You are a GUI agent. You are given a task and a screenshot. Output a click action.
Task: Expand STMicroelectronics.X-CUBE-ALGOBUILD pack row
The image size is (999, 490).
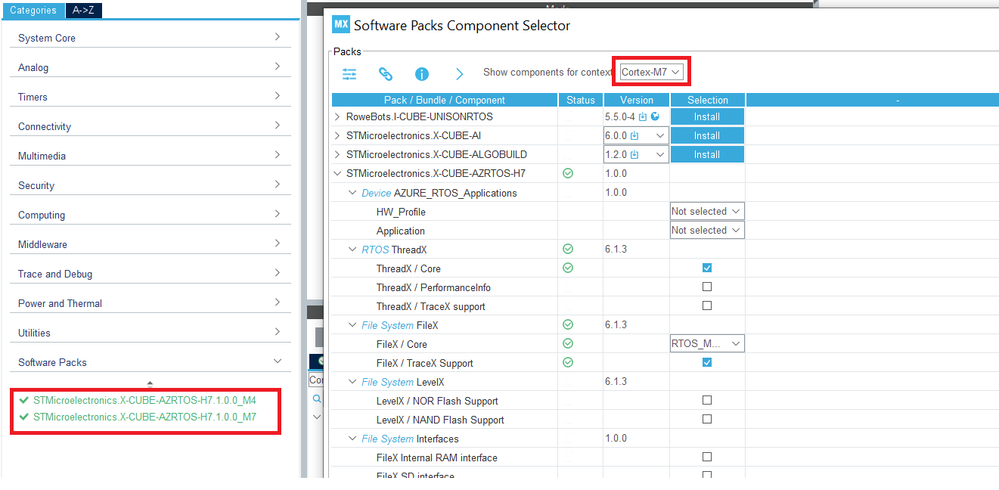[x=338, y=155]
